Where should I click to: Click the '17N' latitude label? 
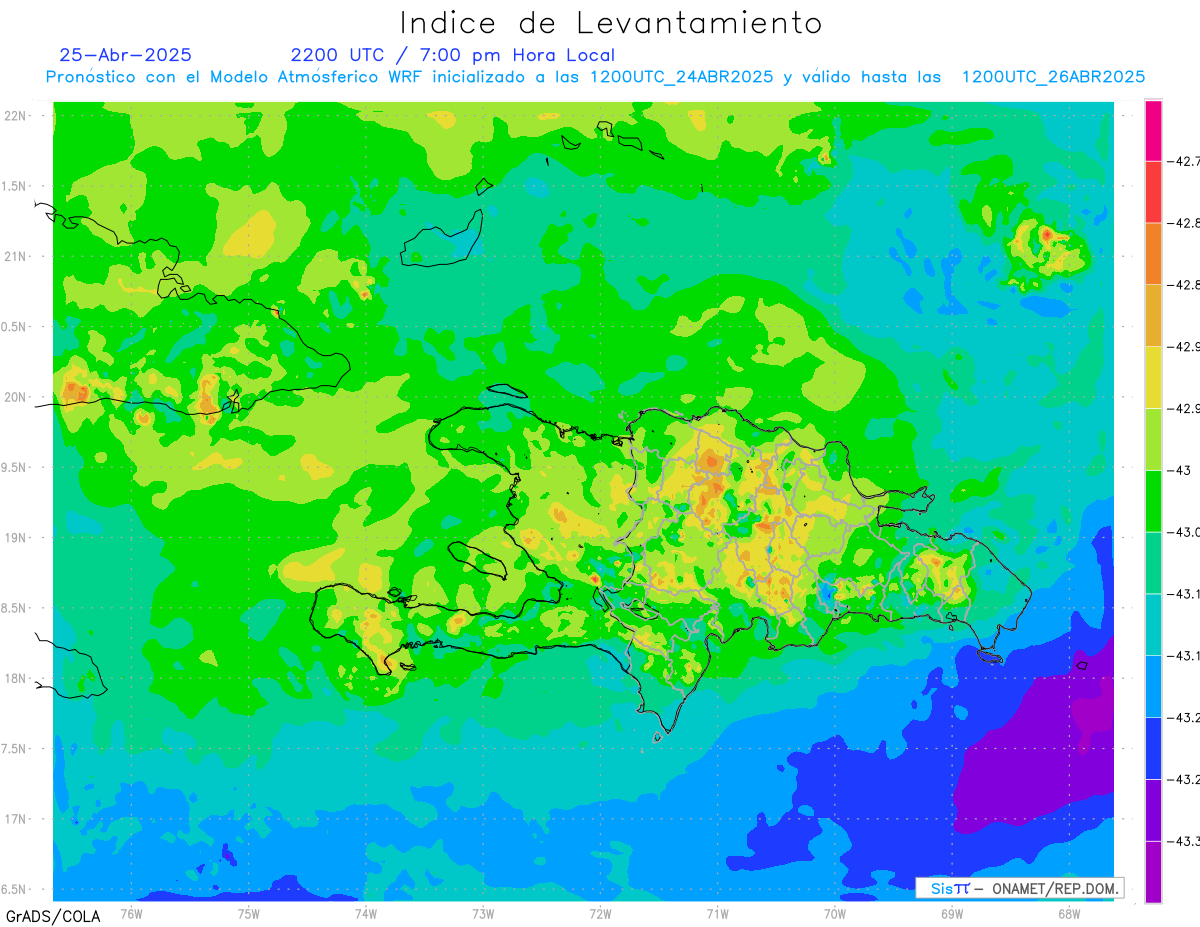point(17,819)
